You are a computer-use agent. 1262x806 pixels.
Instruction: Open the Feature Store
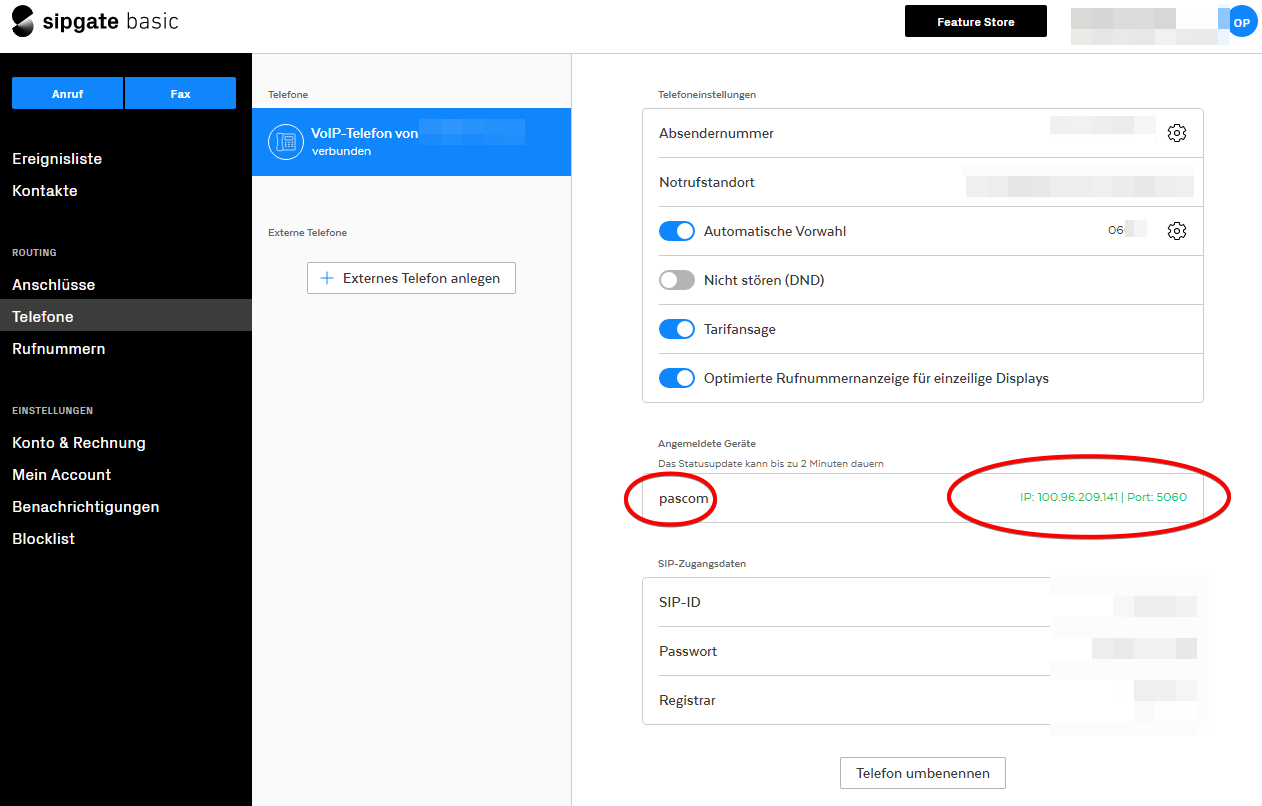[976, 21]
